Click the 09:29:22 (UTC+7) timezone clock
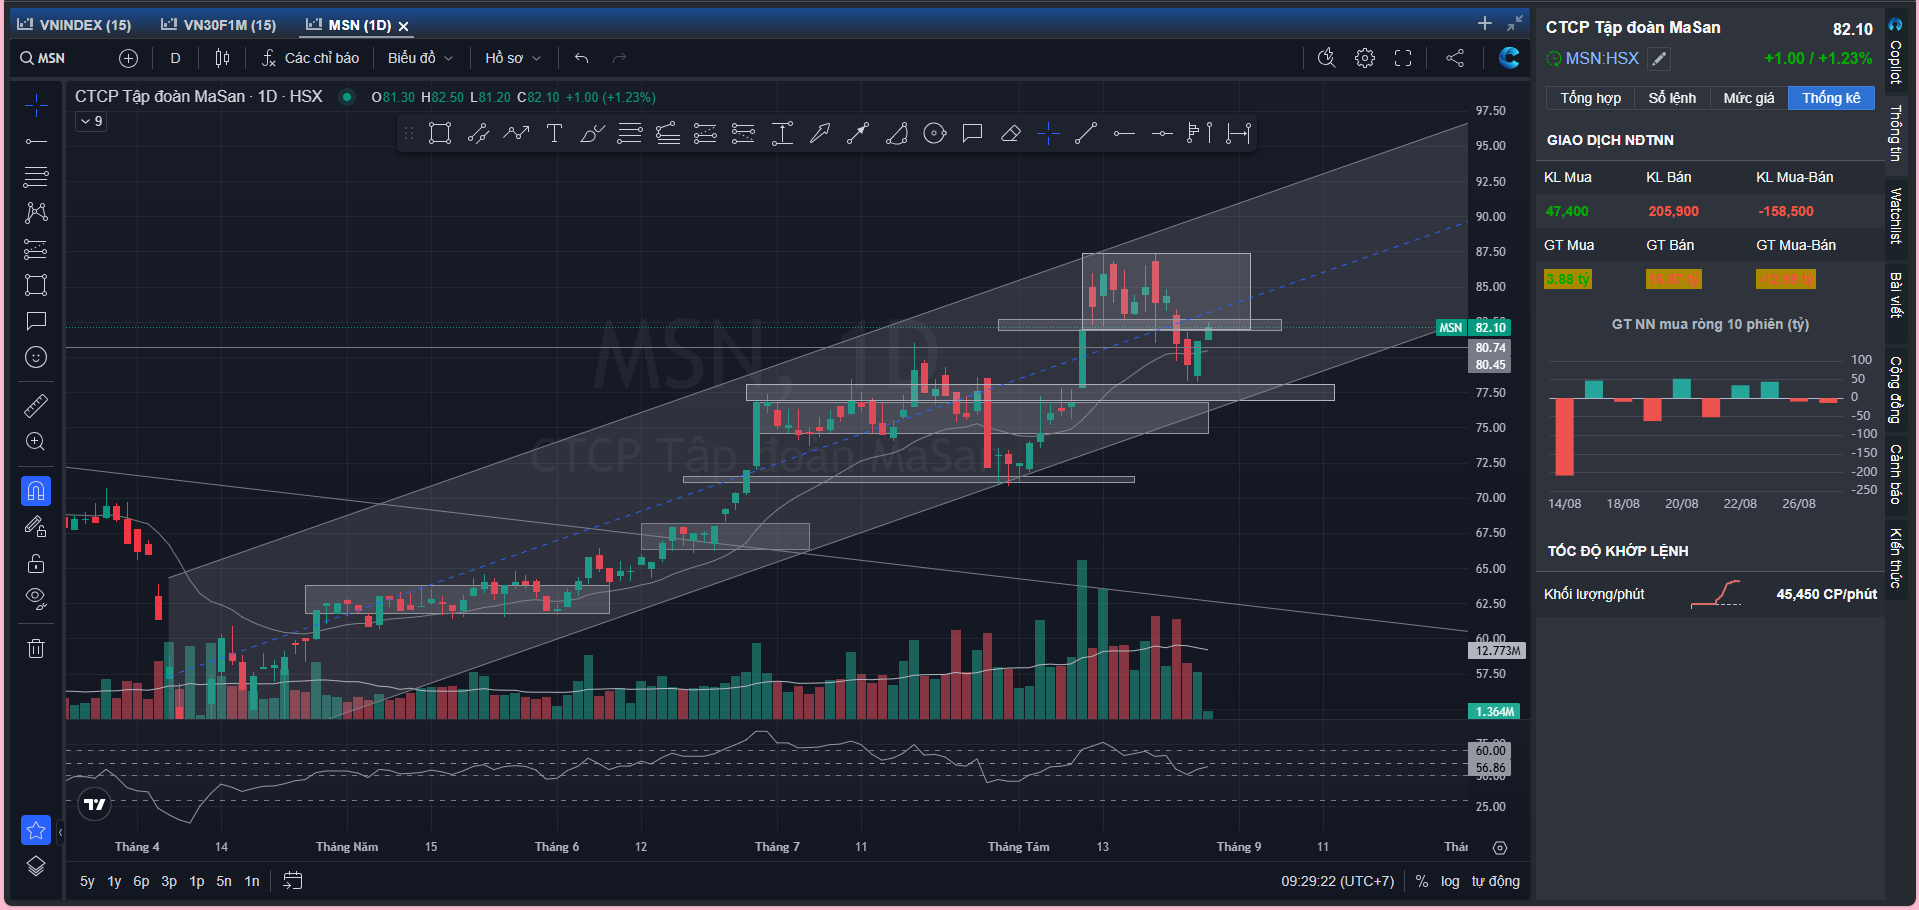The width and height of the screenshot is (1919, 910). pyautogui.click(x=1337, y=881)
